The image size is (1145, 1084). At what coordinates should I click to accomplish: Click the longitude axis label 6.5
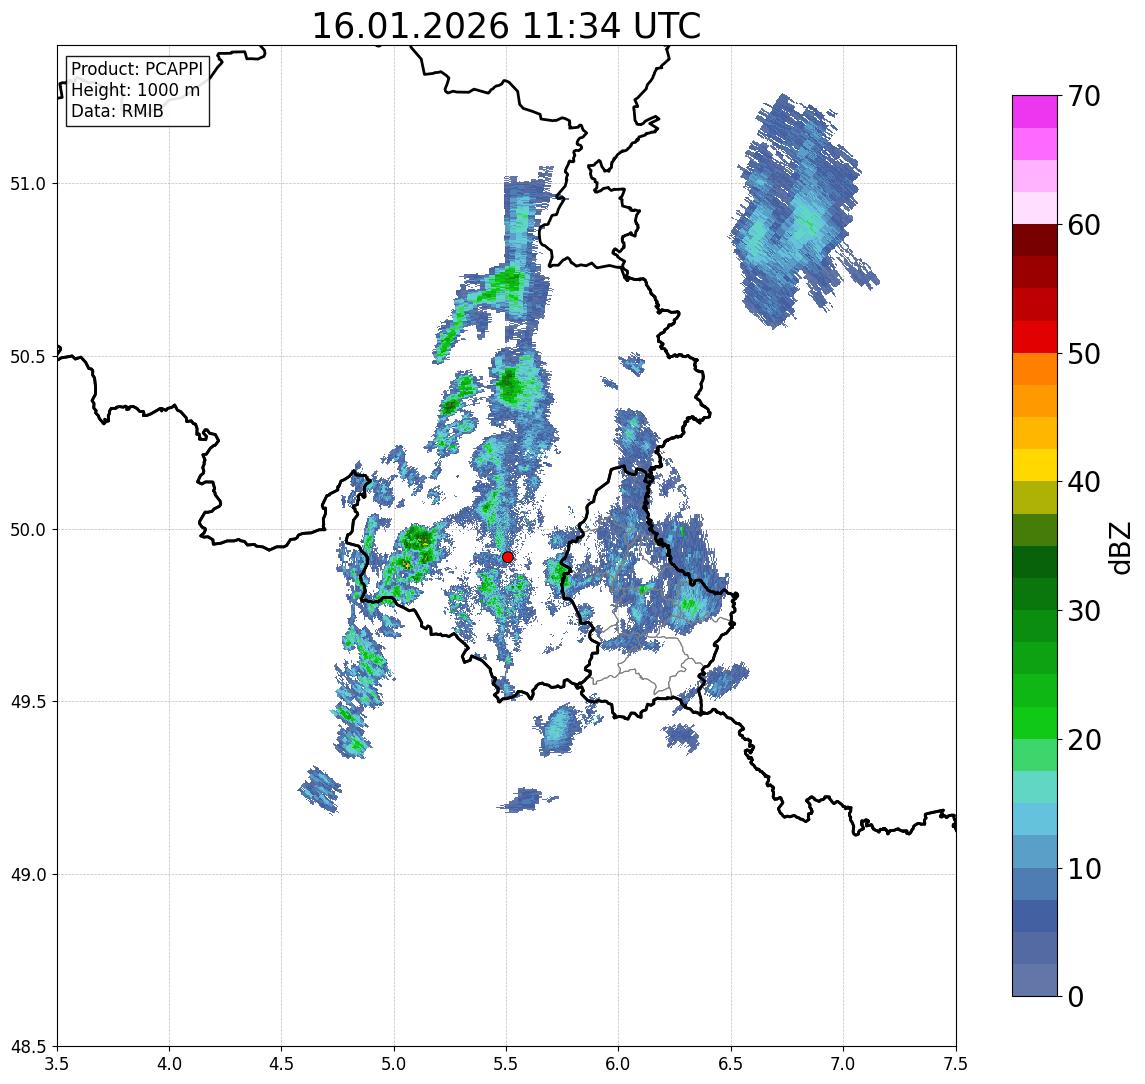(x=731, y=1063)
